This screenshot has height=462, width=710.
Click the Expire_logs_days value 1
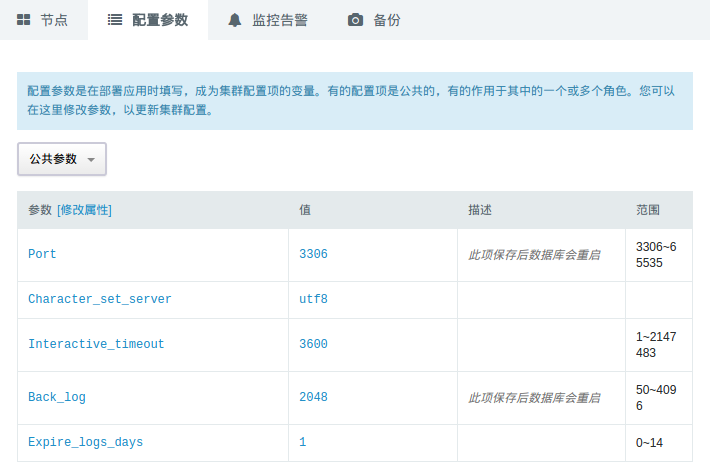coord(303,442)
